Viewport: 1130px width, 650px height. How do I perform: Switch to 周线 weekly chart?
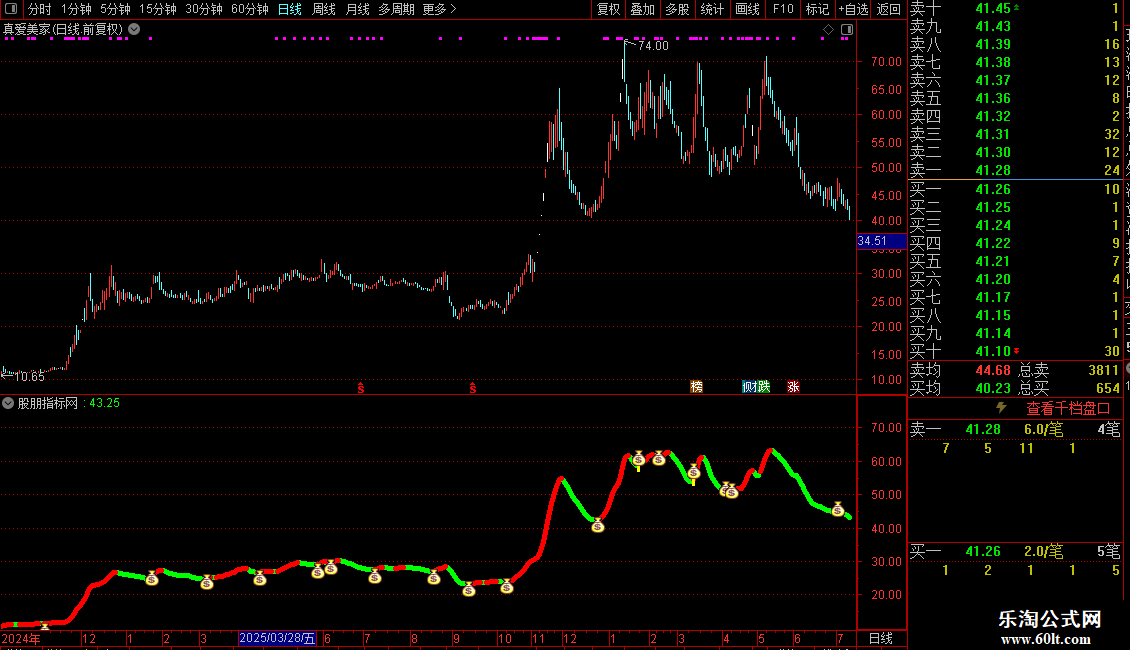click(x=324, y=9)
